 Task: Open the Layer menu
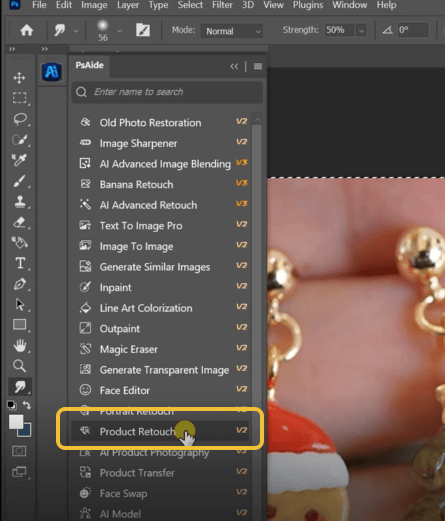pyautogui.click(x=128, y=5)
